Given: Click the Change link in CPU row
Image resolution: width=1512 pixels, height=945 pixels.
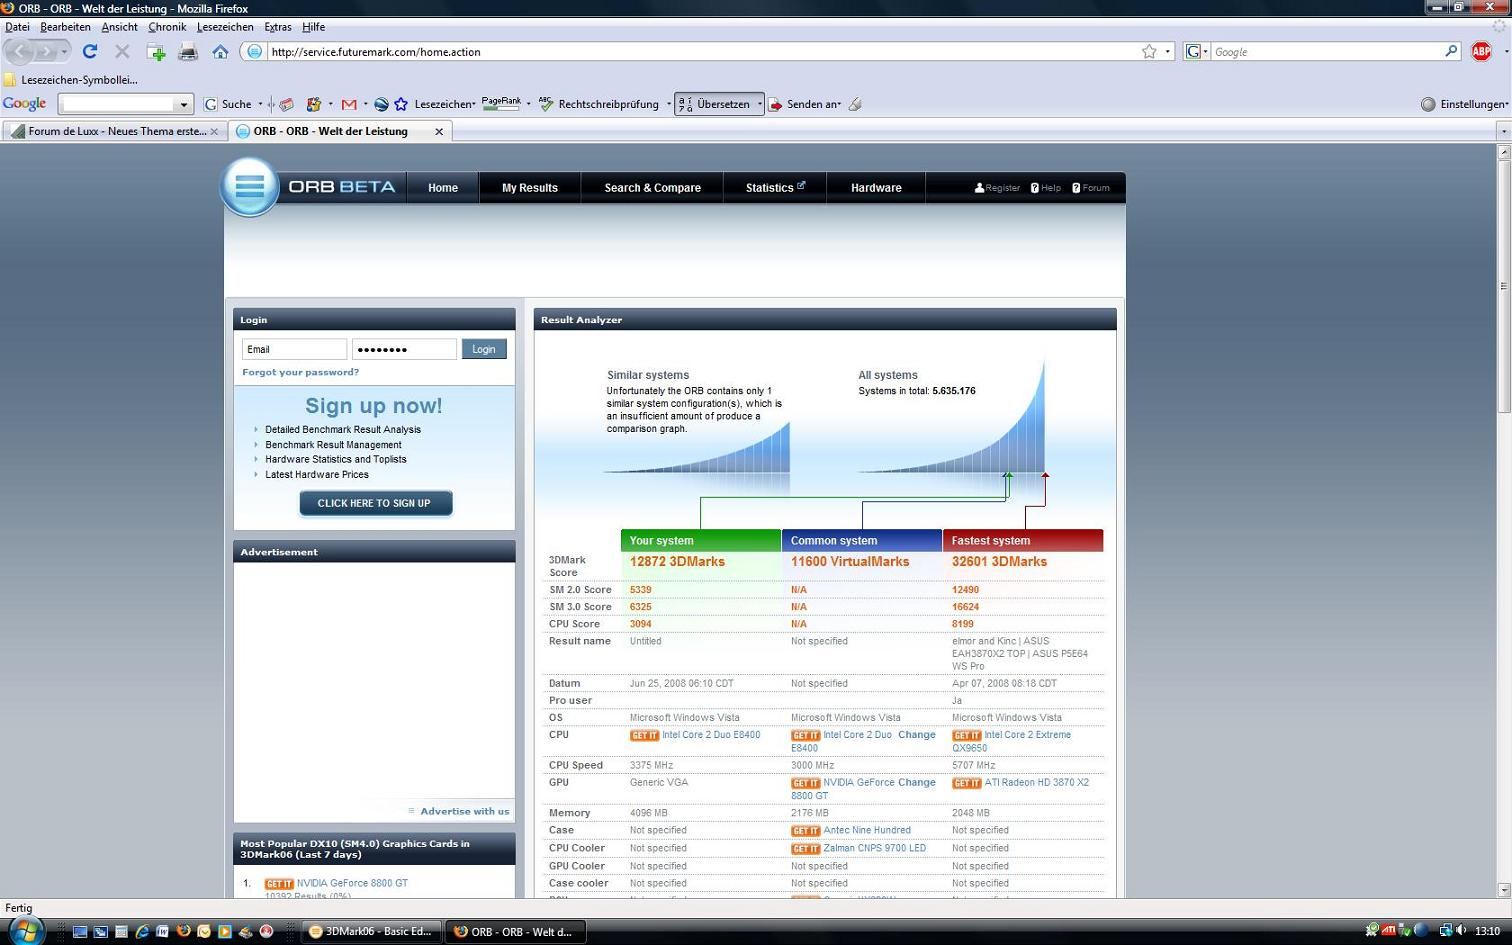Looking at the screenshot, I should [x=917, y=735].
